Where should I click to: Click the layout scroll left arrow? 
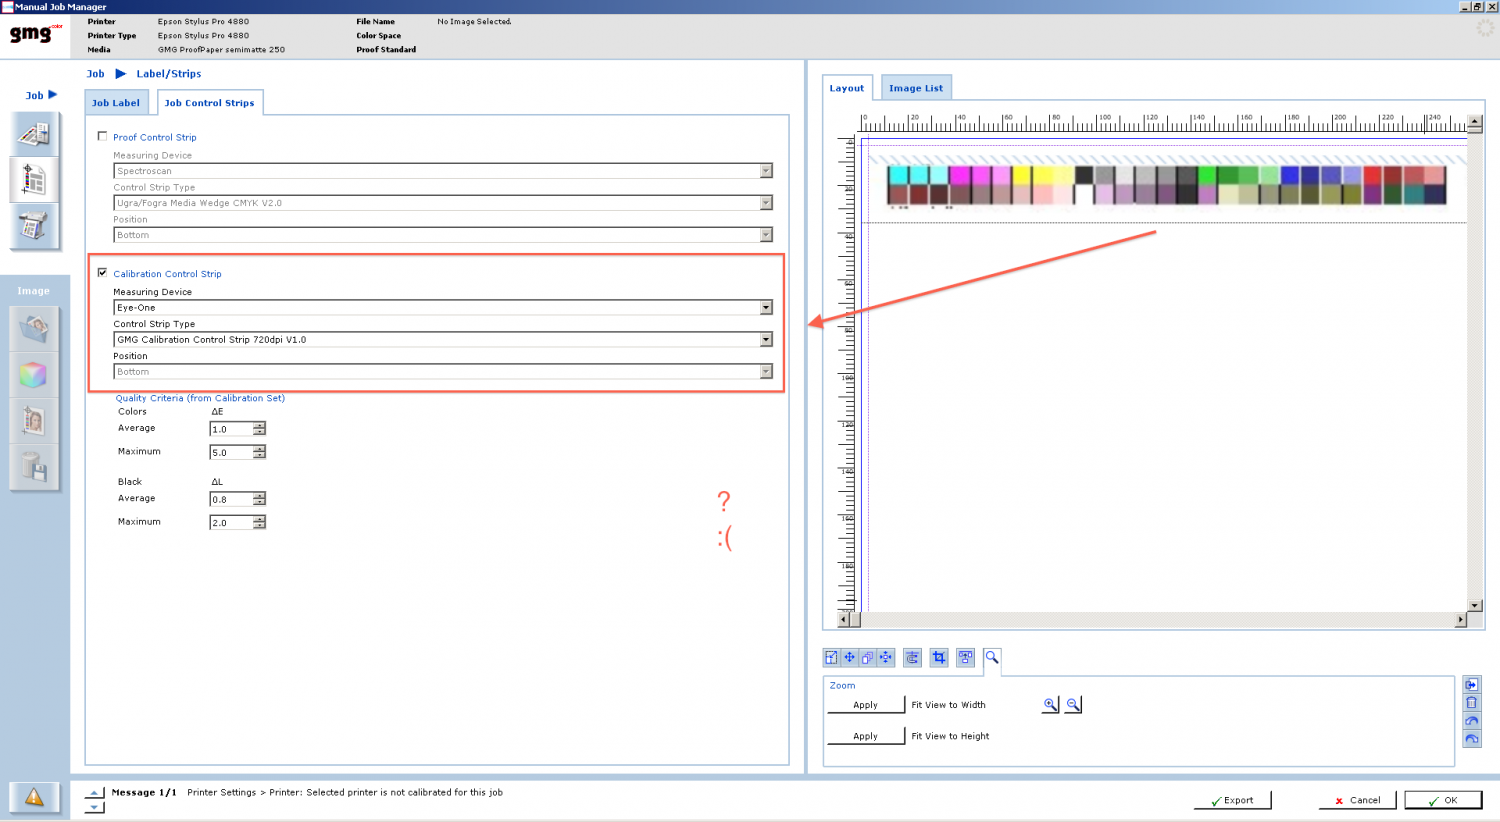point(843,620)
